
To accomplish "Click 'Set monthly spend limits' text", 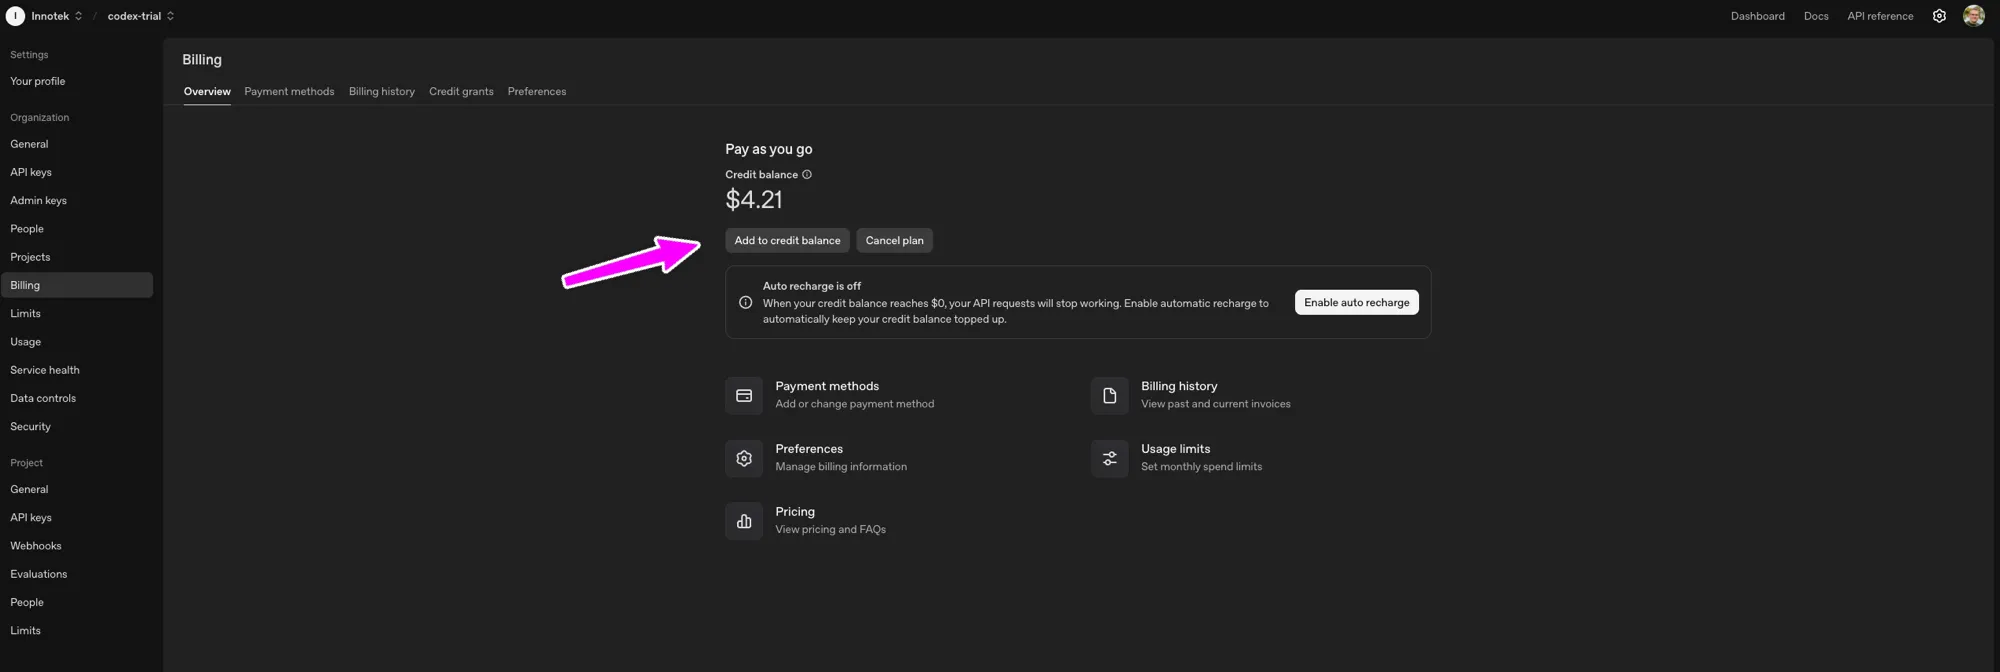I will point(1201,467).
